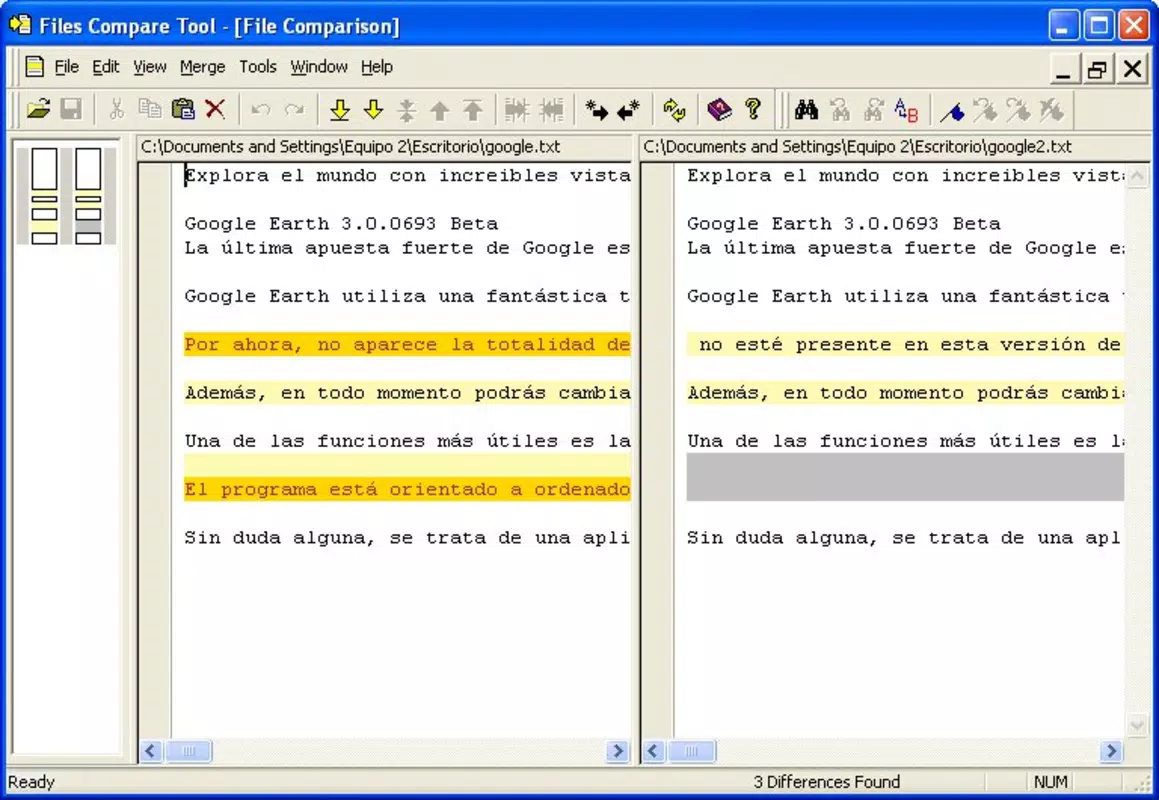Click the Copy icon in the toolbar
The image size is (1159, 800).
point(150,109)
